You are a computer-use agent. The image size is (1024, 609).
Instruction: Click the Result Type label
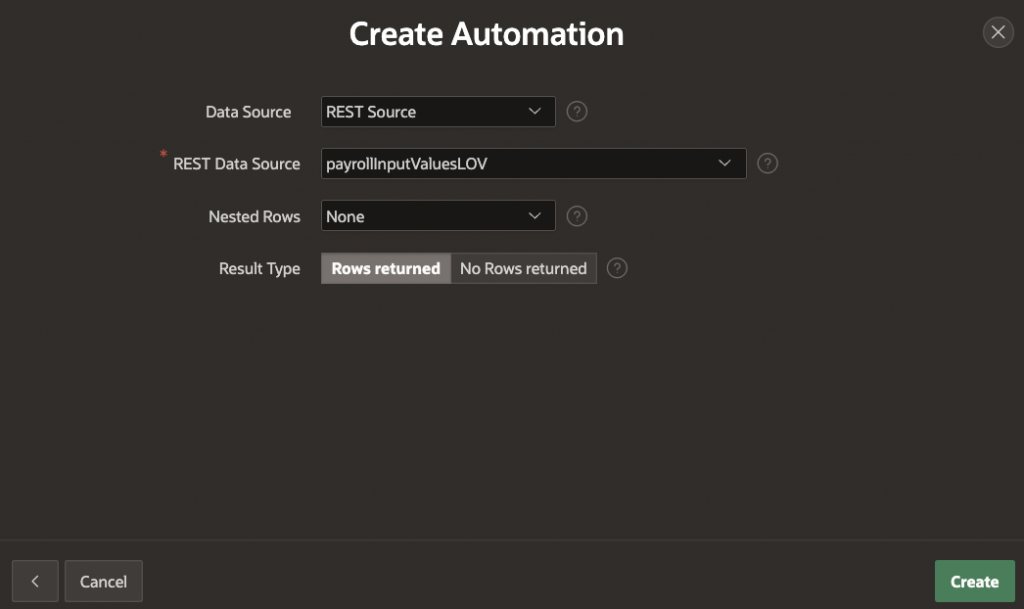pos(259,268)
